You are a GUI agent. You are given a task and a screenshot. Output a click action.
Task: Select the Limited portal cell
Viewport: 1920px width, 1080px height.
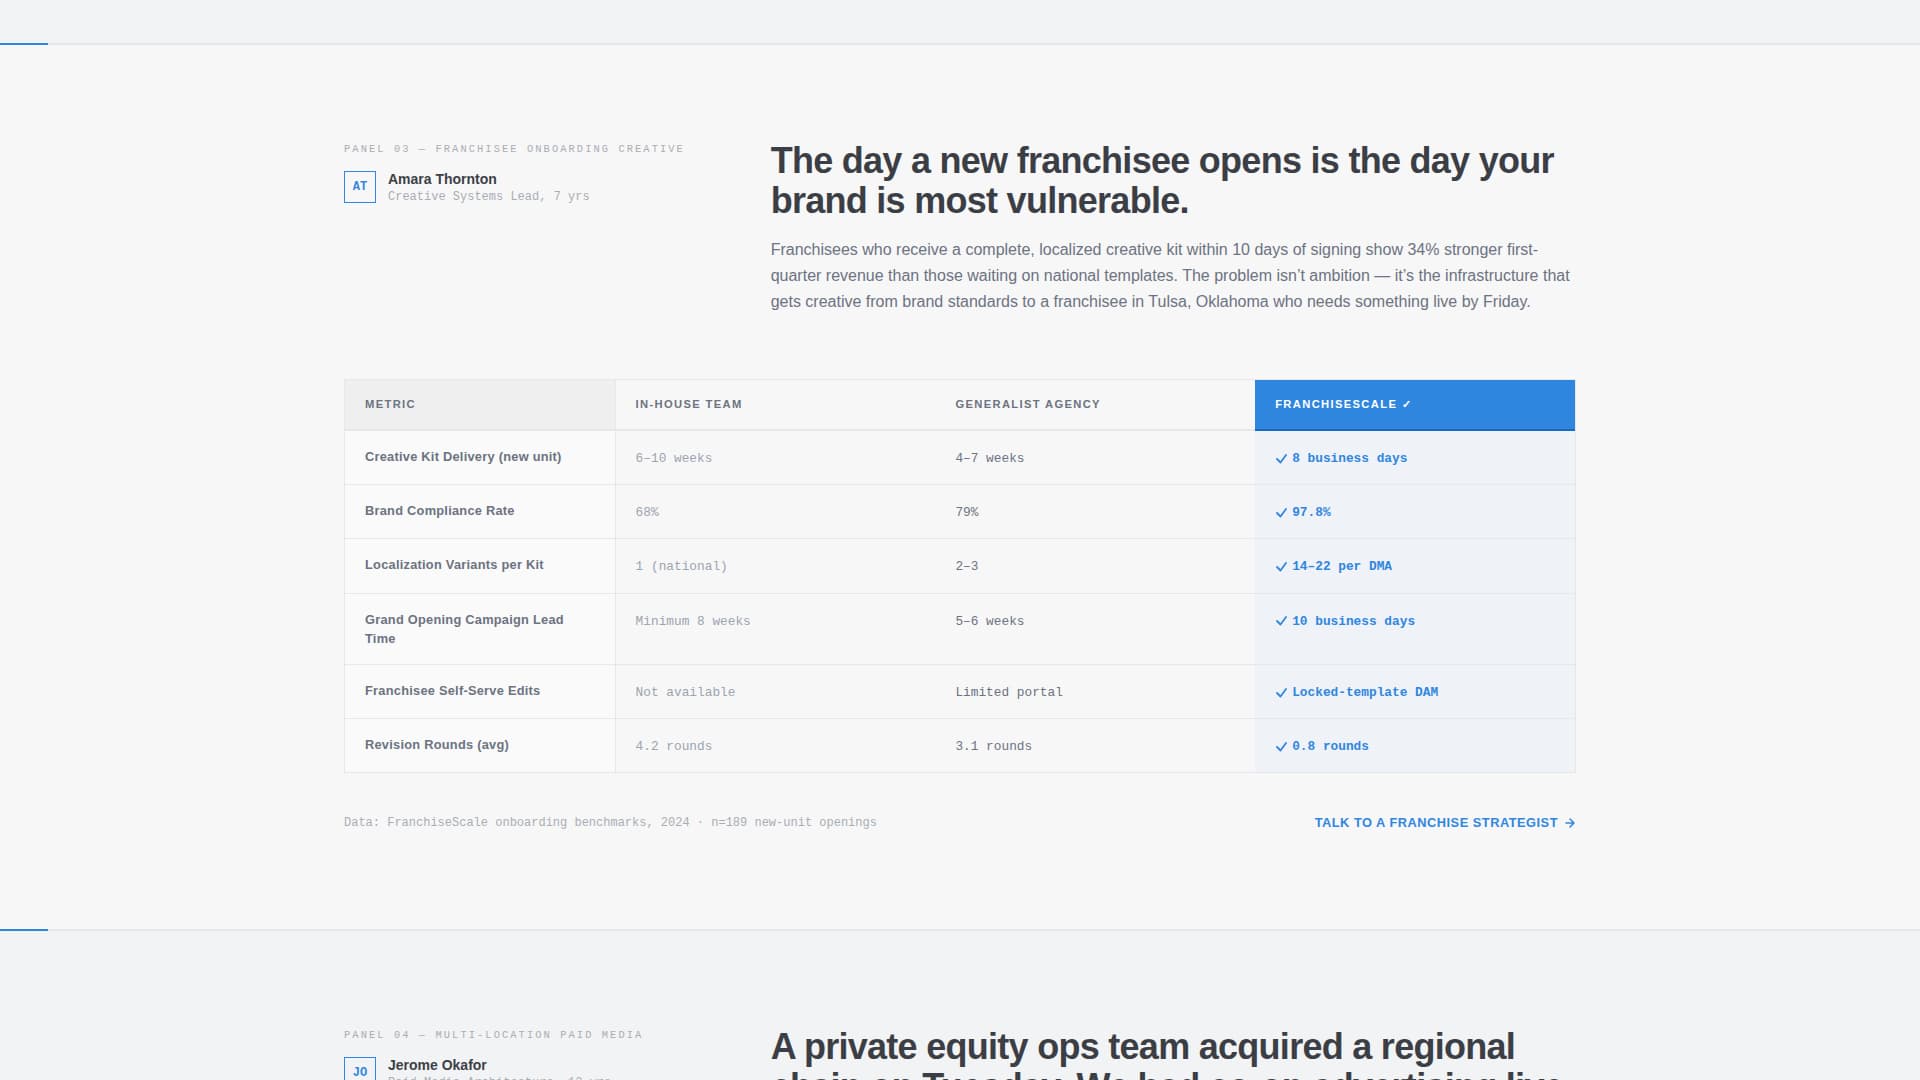[1095, 692]
